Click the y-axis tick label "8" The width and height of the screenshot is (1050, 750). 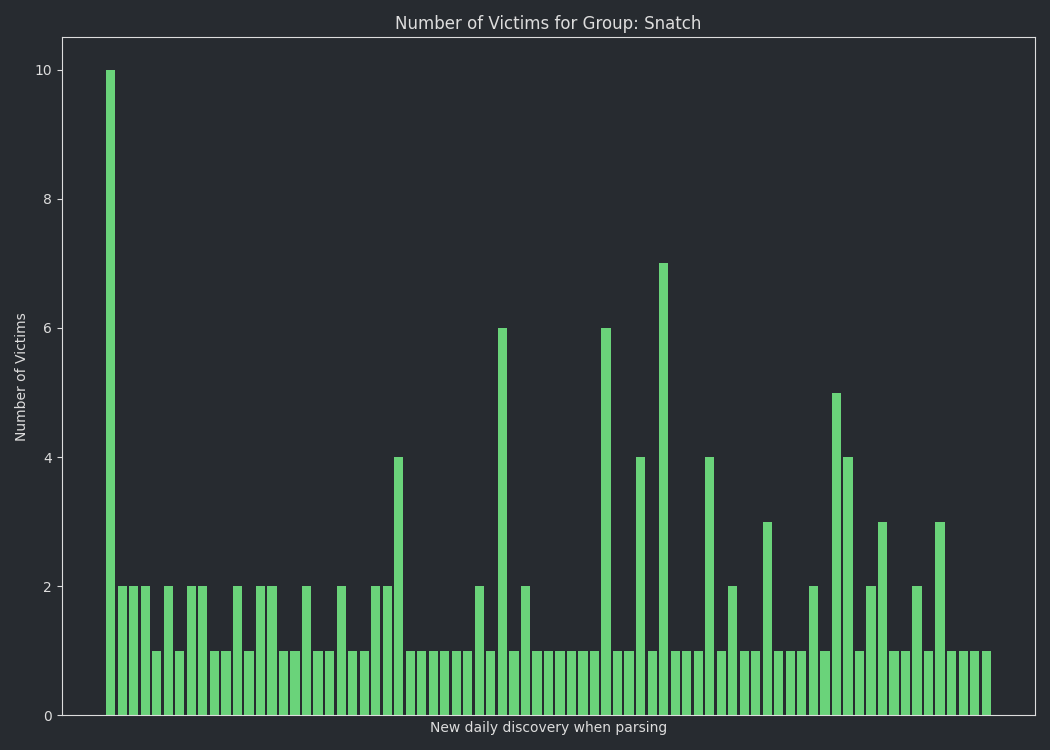coord(48,200)
